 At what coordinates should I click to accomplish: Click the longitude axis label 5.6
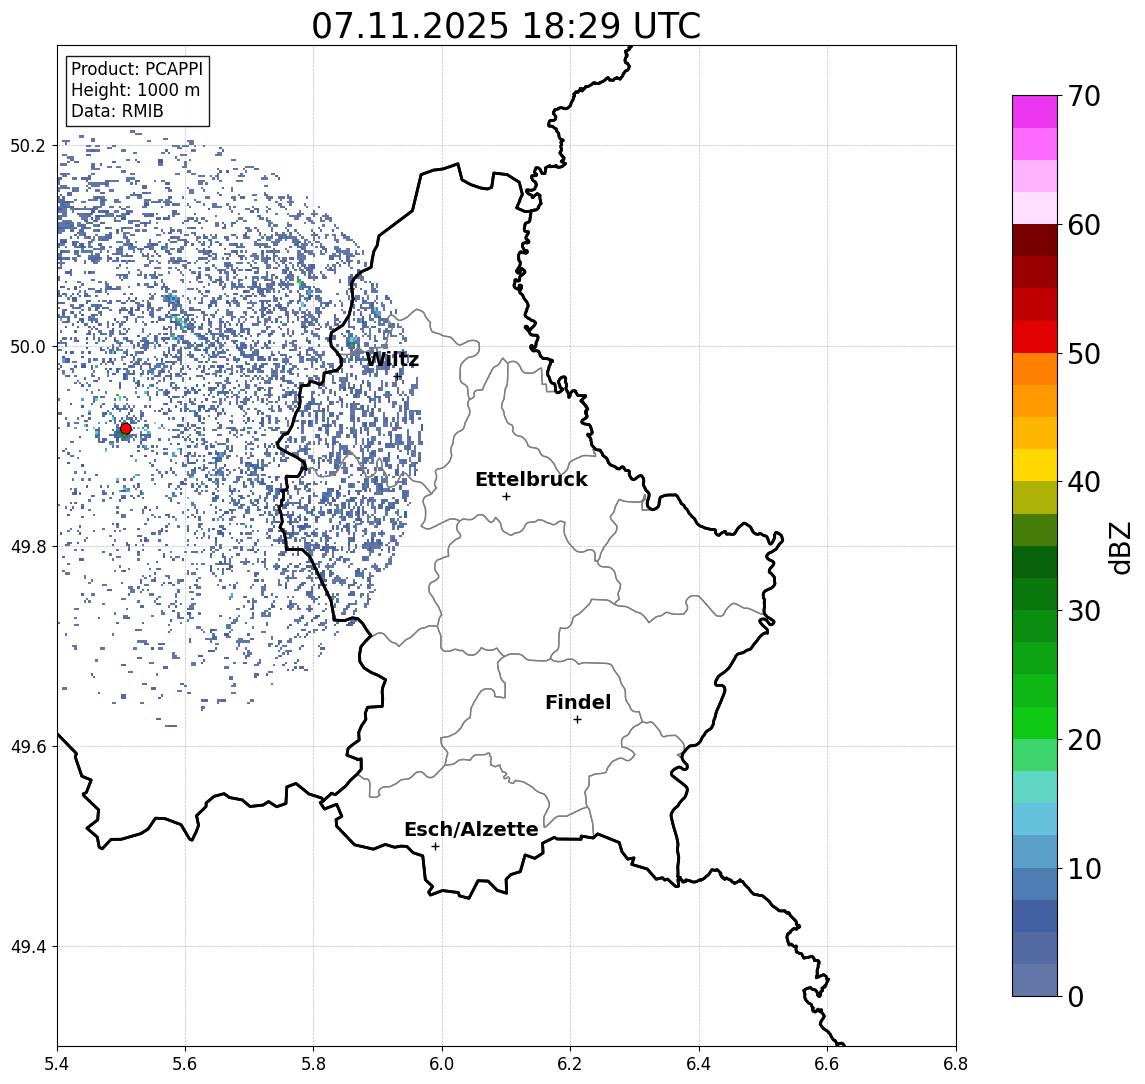185,1064
